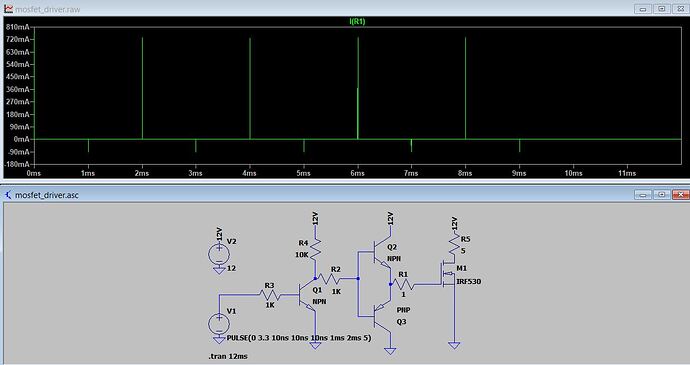This screenshot has width=690, height=365.
Task: Click the PULSE source parameter text
Action: click(x=299, y=338)
